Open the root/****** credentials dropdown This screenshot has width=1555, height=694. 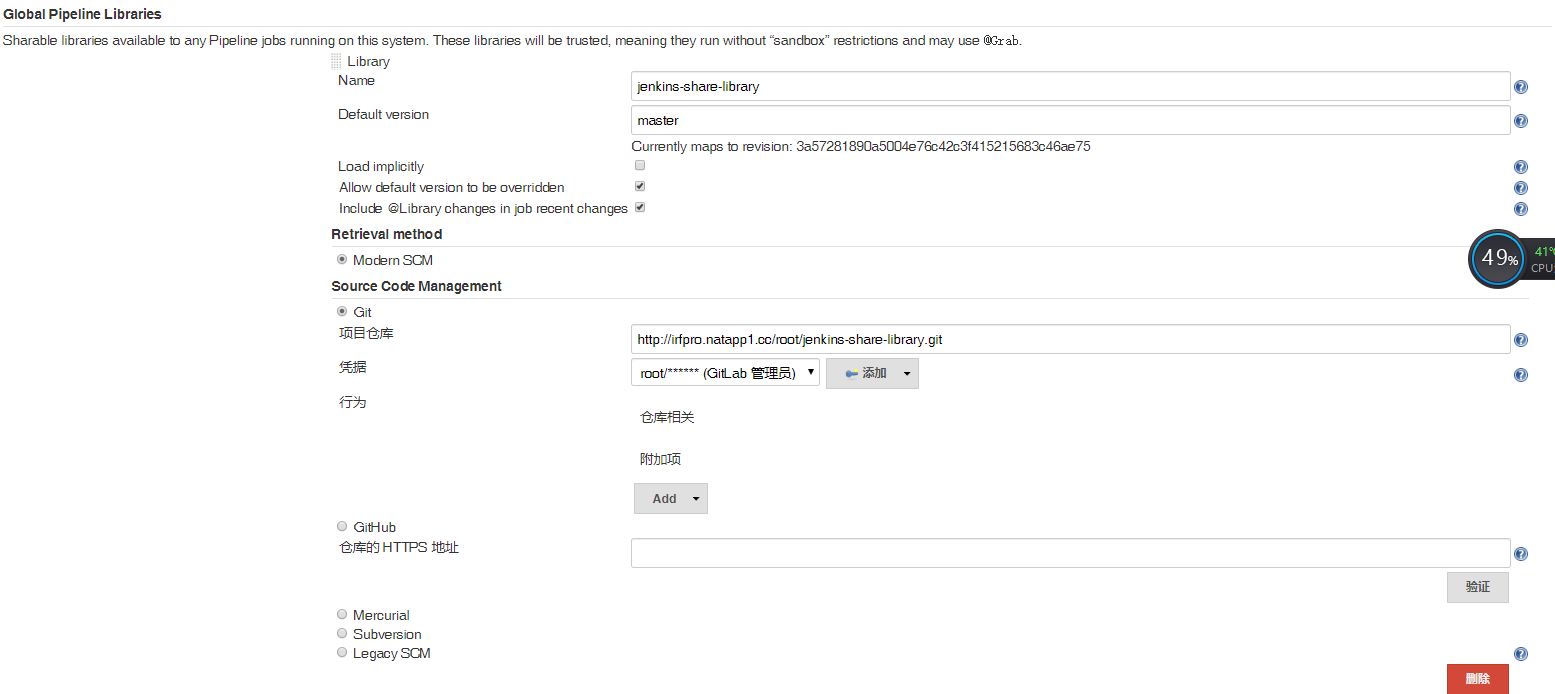pyautogui.click(x=726, y=373)
